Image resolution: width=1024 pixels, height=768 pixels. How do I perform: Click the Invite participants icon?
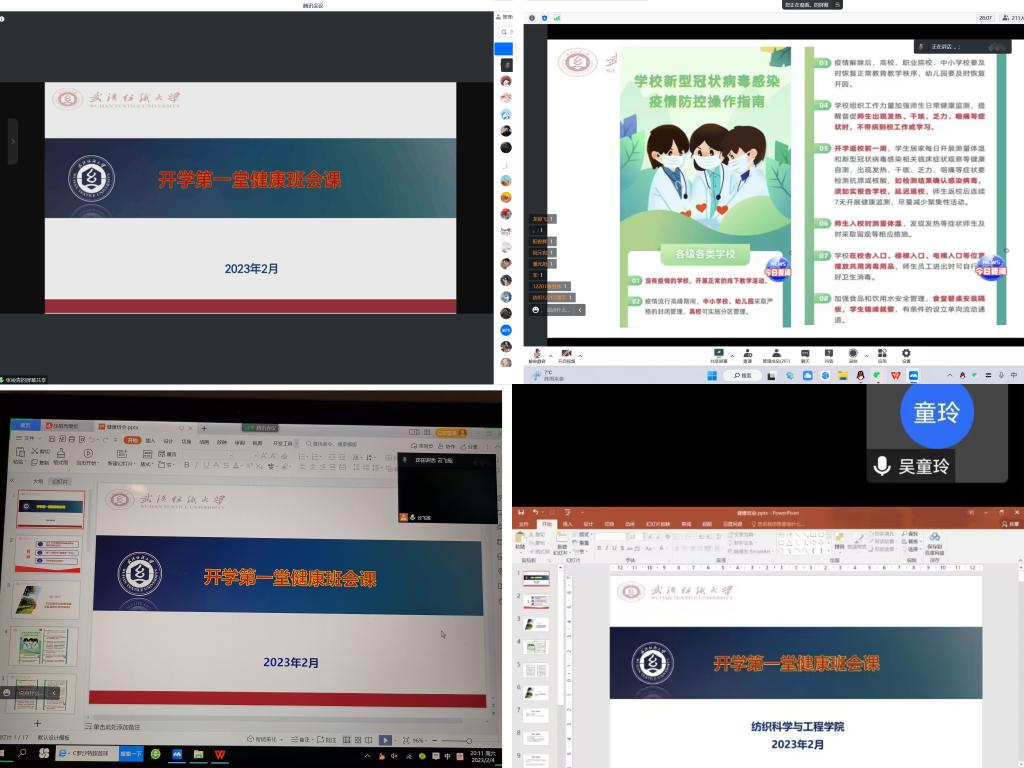tap(748, 352)
